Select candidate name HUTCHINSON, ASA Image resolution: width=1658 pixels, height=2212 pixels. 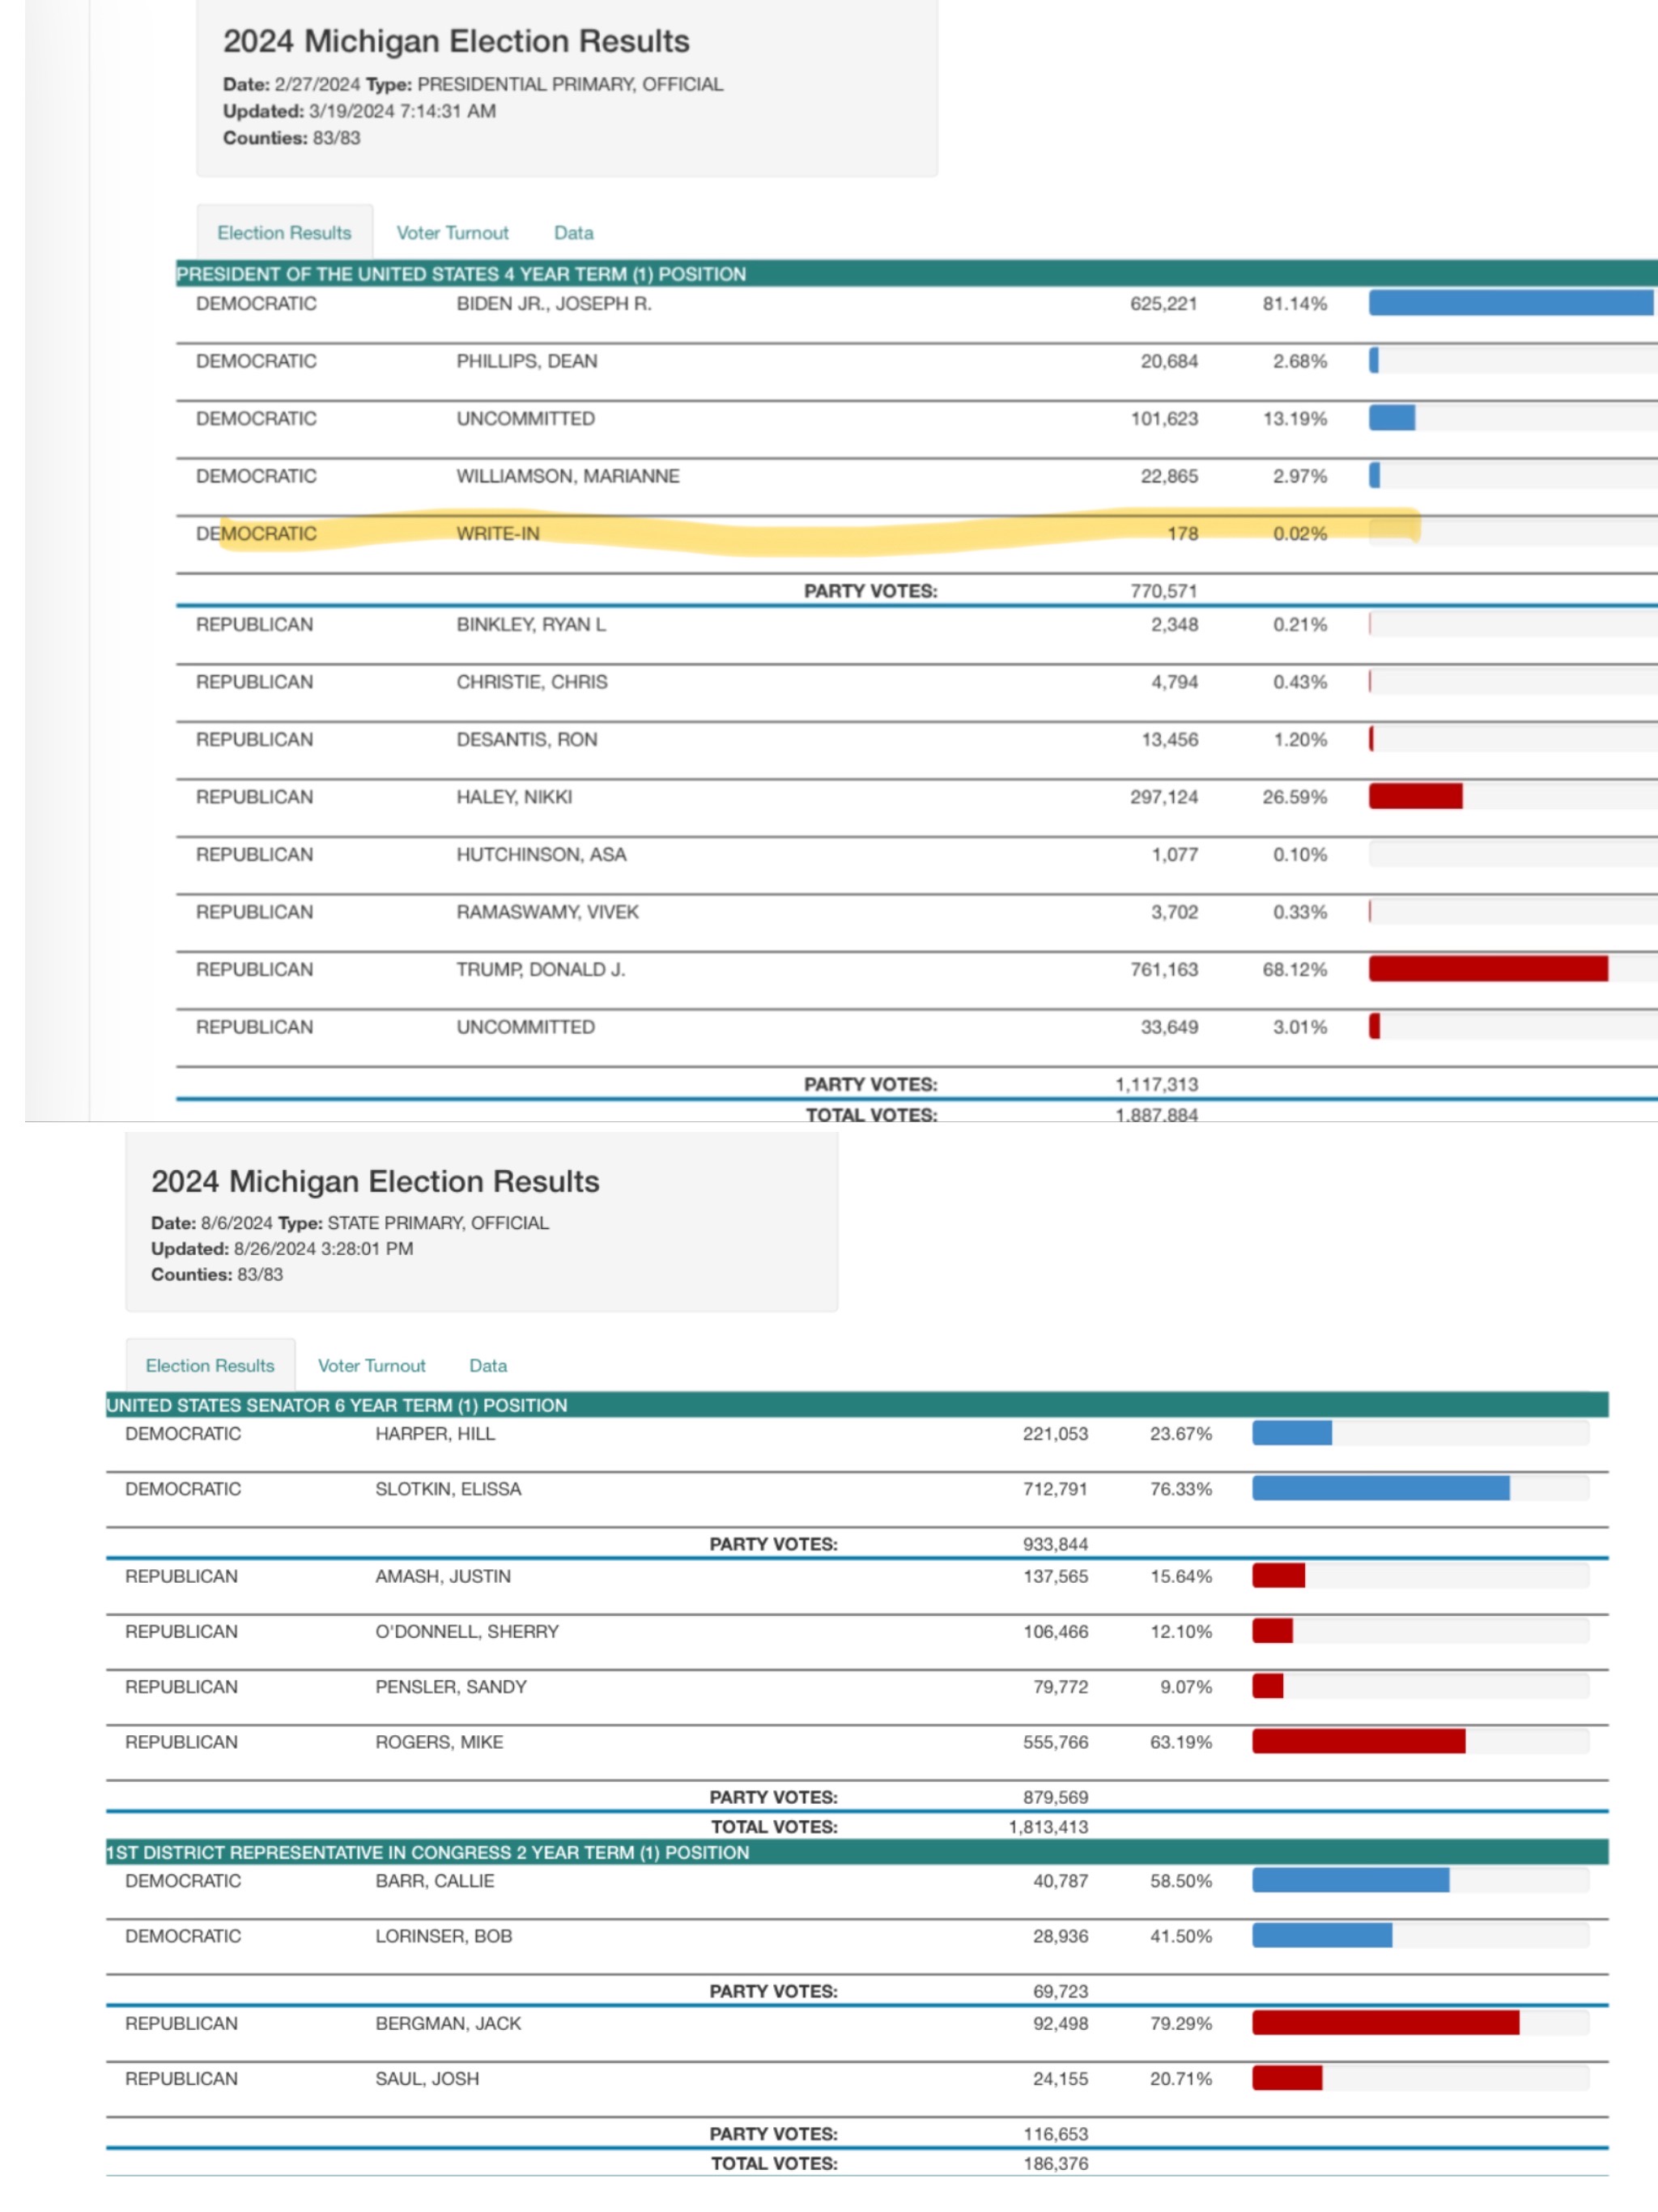tap(541, 854)
